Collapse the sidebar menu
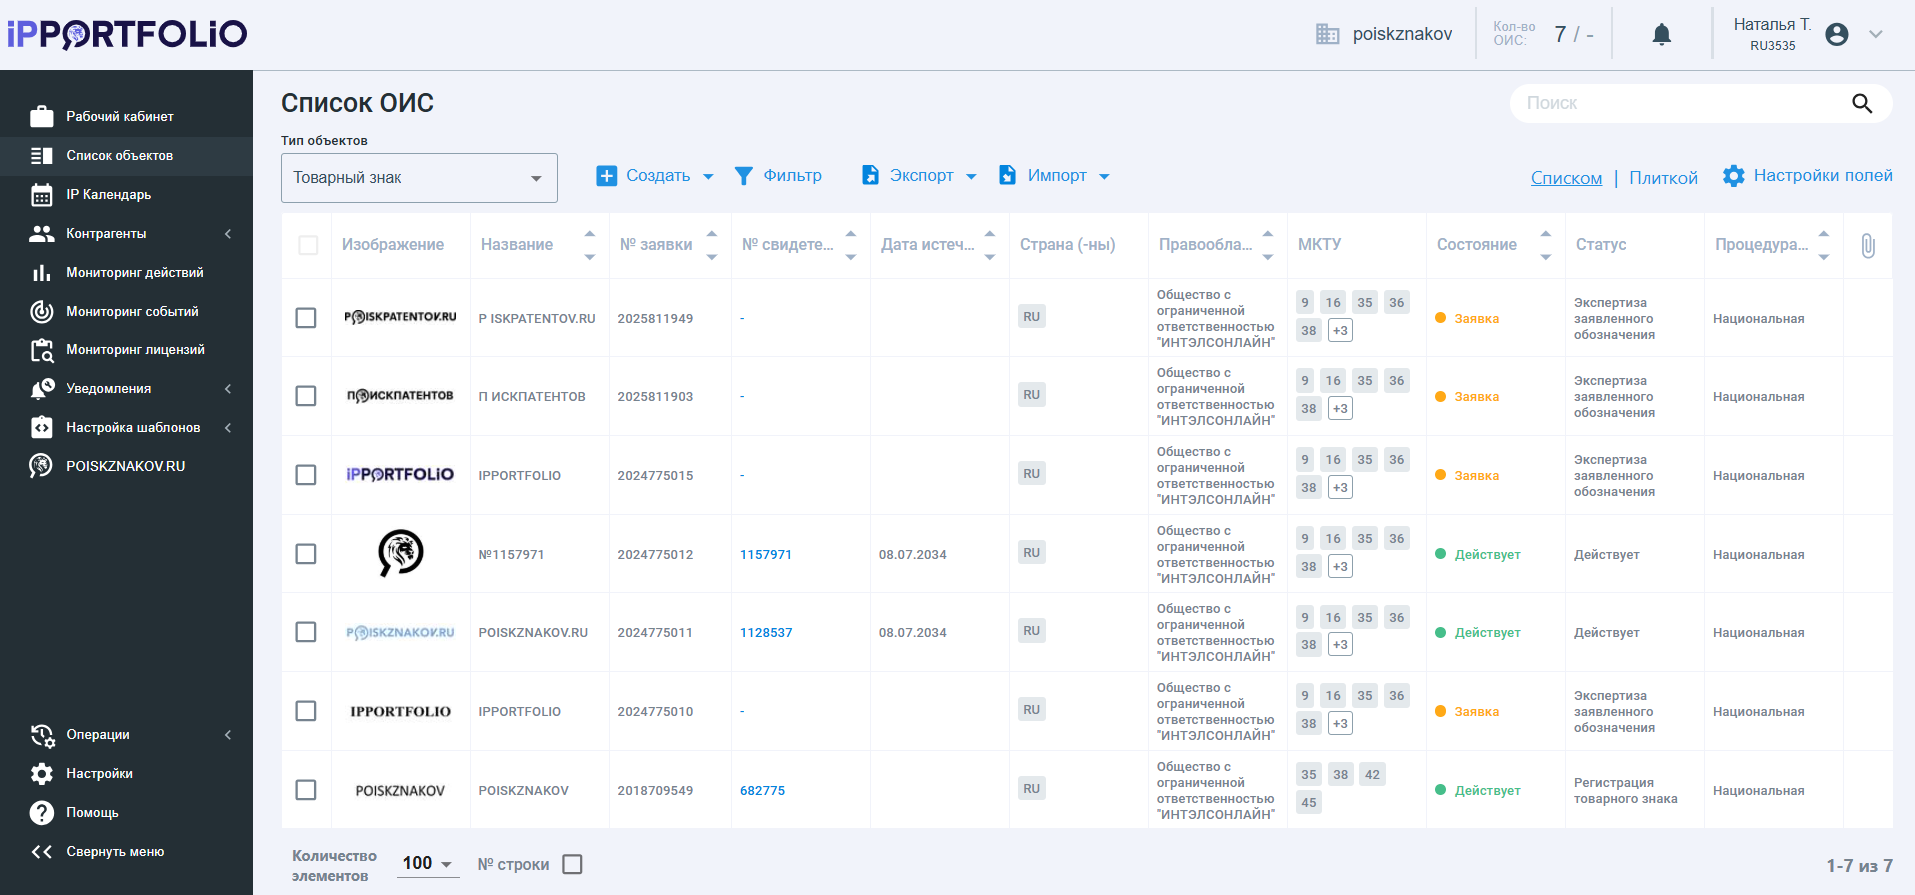The image size is (1915, 895). pos(114,852)
